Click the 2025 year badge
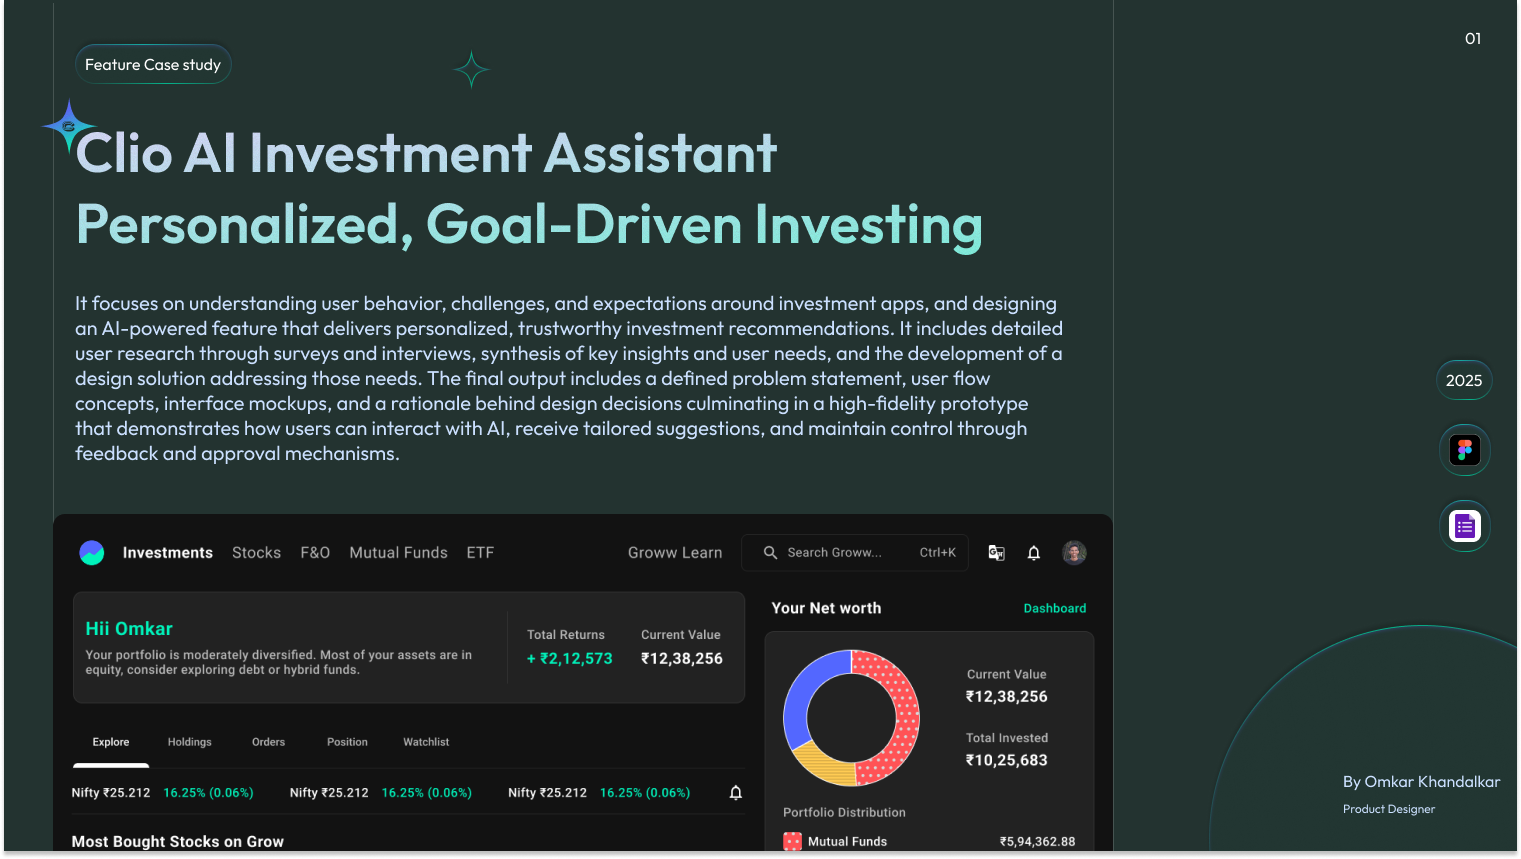 point(1464,381)
